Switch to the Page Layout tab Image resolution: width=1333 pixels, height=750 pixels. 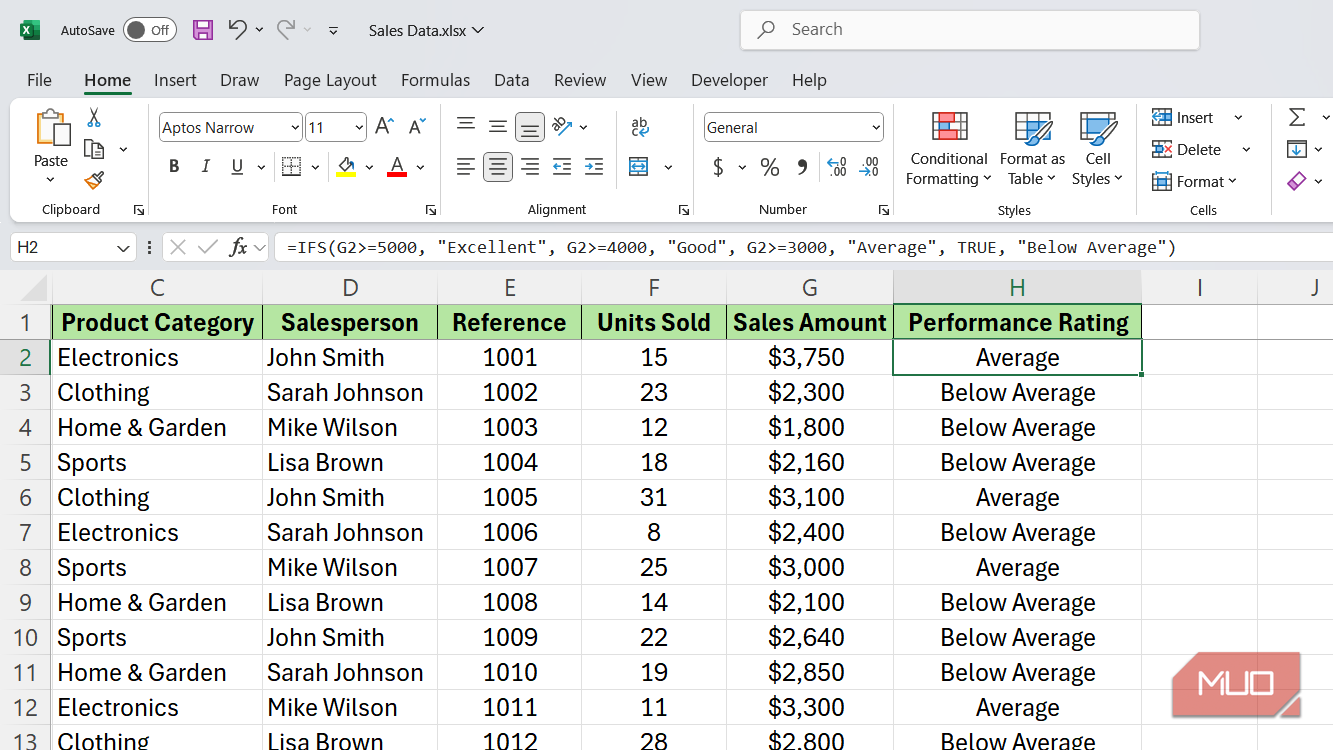point(330,80)
